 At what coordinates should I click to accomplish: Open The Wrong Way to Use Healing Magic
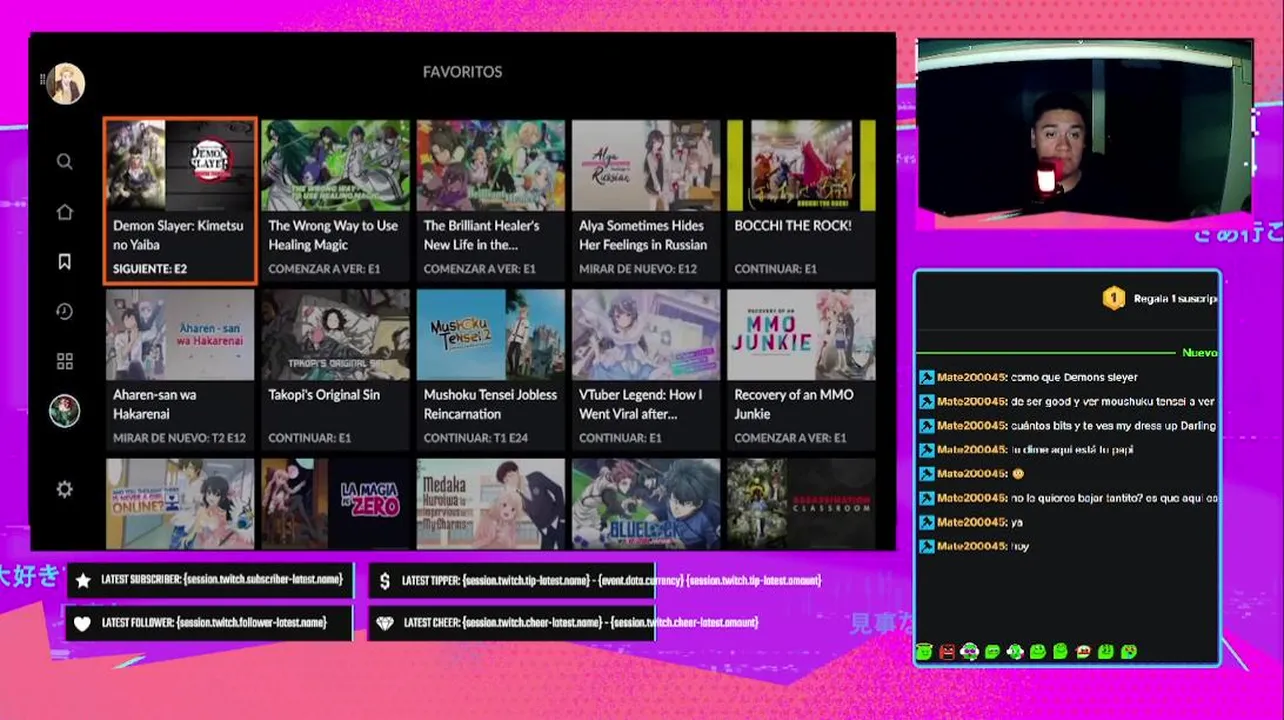coord(335,201)
